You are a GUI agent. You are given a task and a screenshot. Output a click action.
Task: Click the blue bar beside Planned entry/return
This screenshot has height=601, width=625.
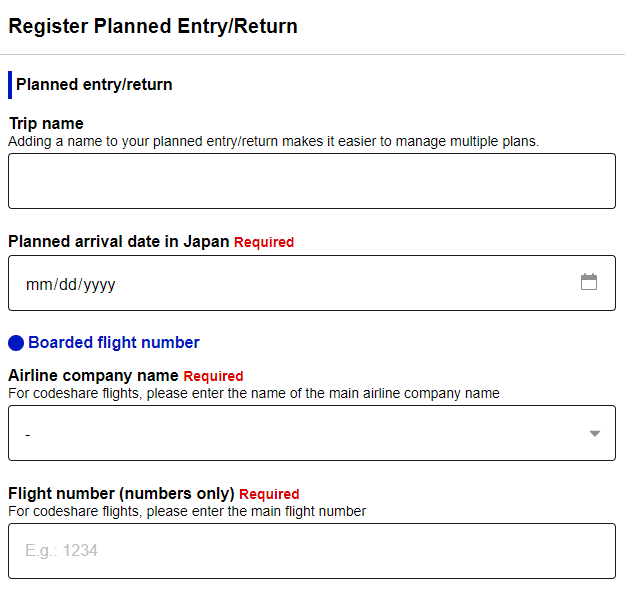(10, 85)
